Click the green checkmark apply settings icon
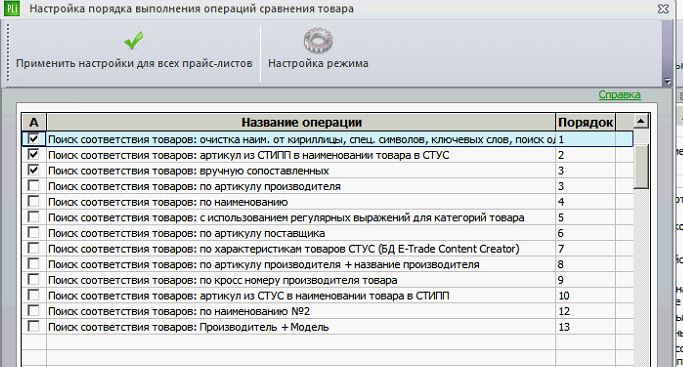Viewport: 683px width, 367px height. (x=133, y=40)
